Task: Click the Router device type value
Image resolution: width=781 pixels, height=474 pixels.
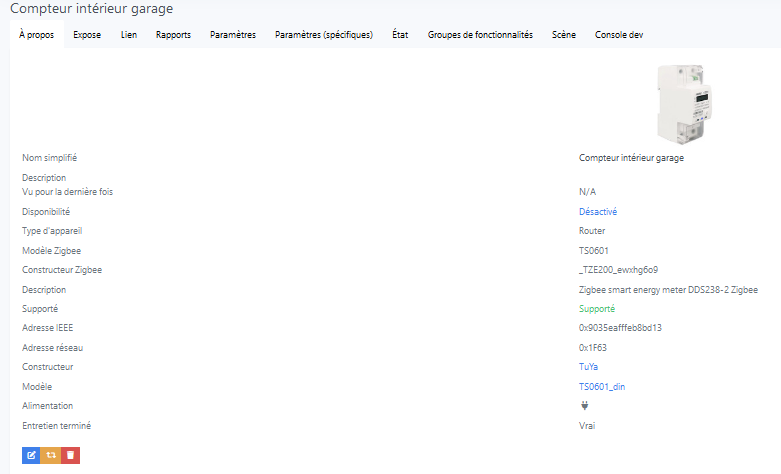Action: (x=592, y=231)
